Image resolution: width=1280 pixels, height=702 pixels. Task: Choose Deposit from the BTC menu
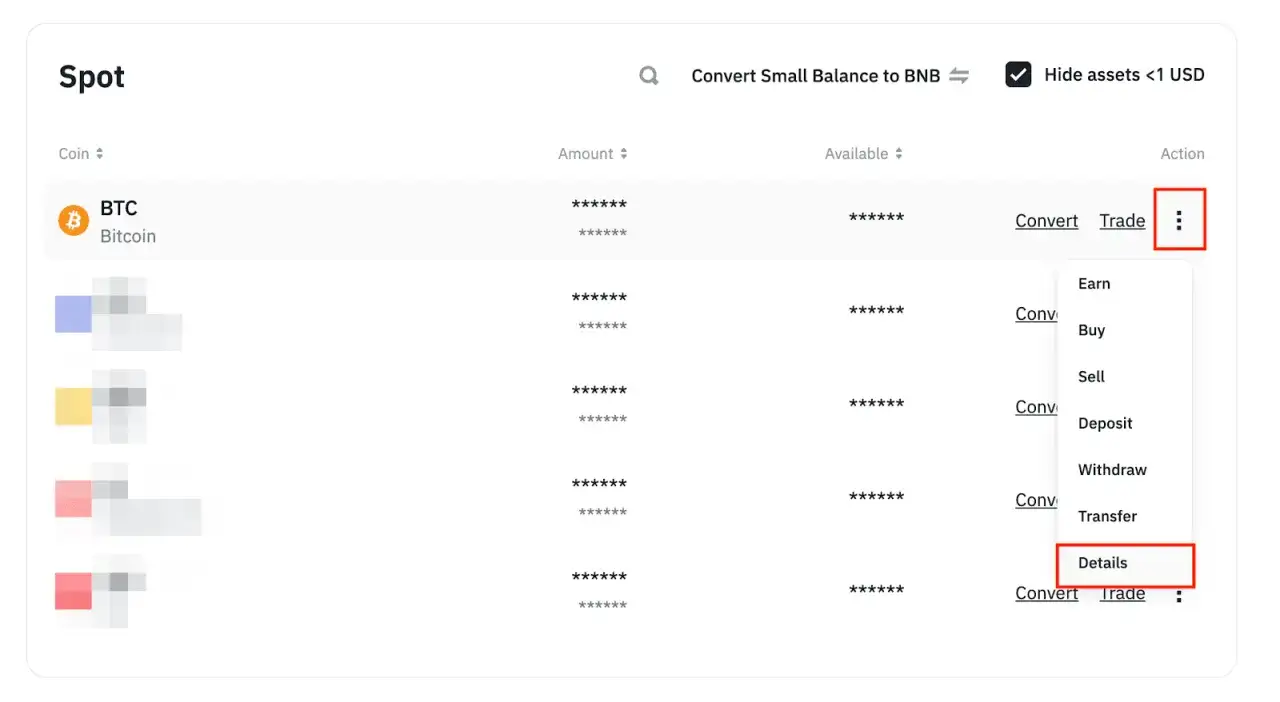[1105, 423]
